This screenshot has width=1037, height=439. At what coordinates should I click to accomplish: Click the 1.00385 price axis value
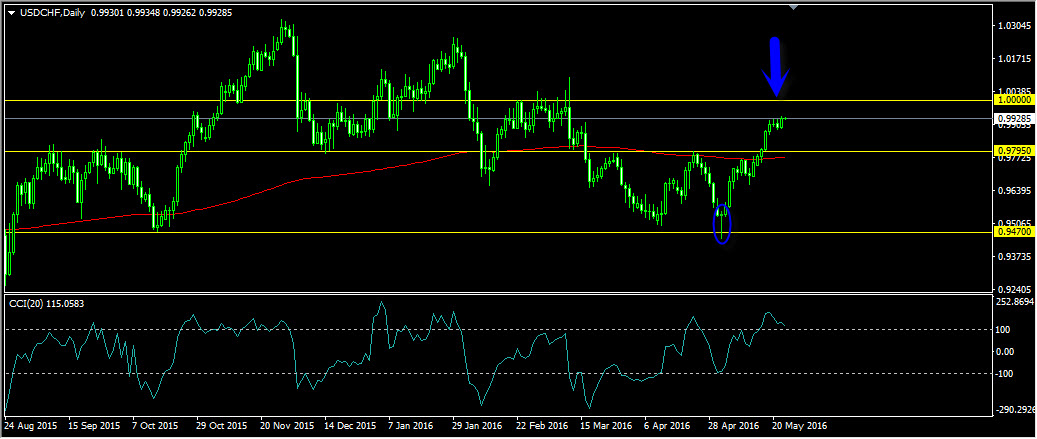(x=1015, y=91)
